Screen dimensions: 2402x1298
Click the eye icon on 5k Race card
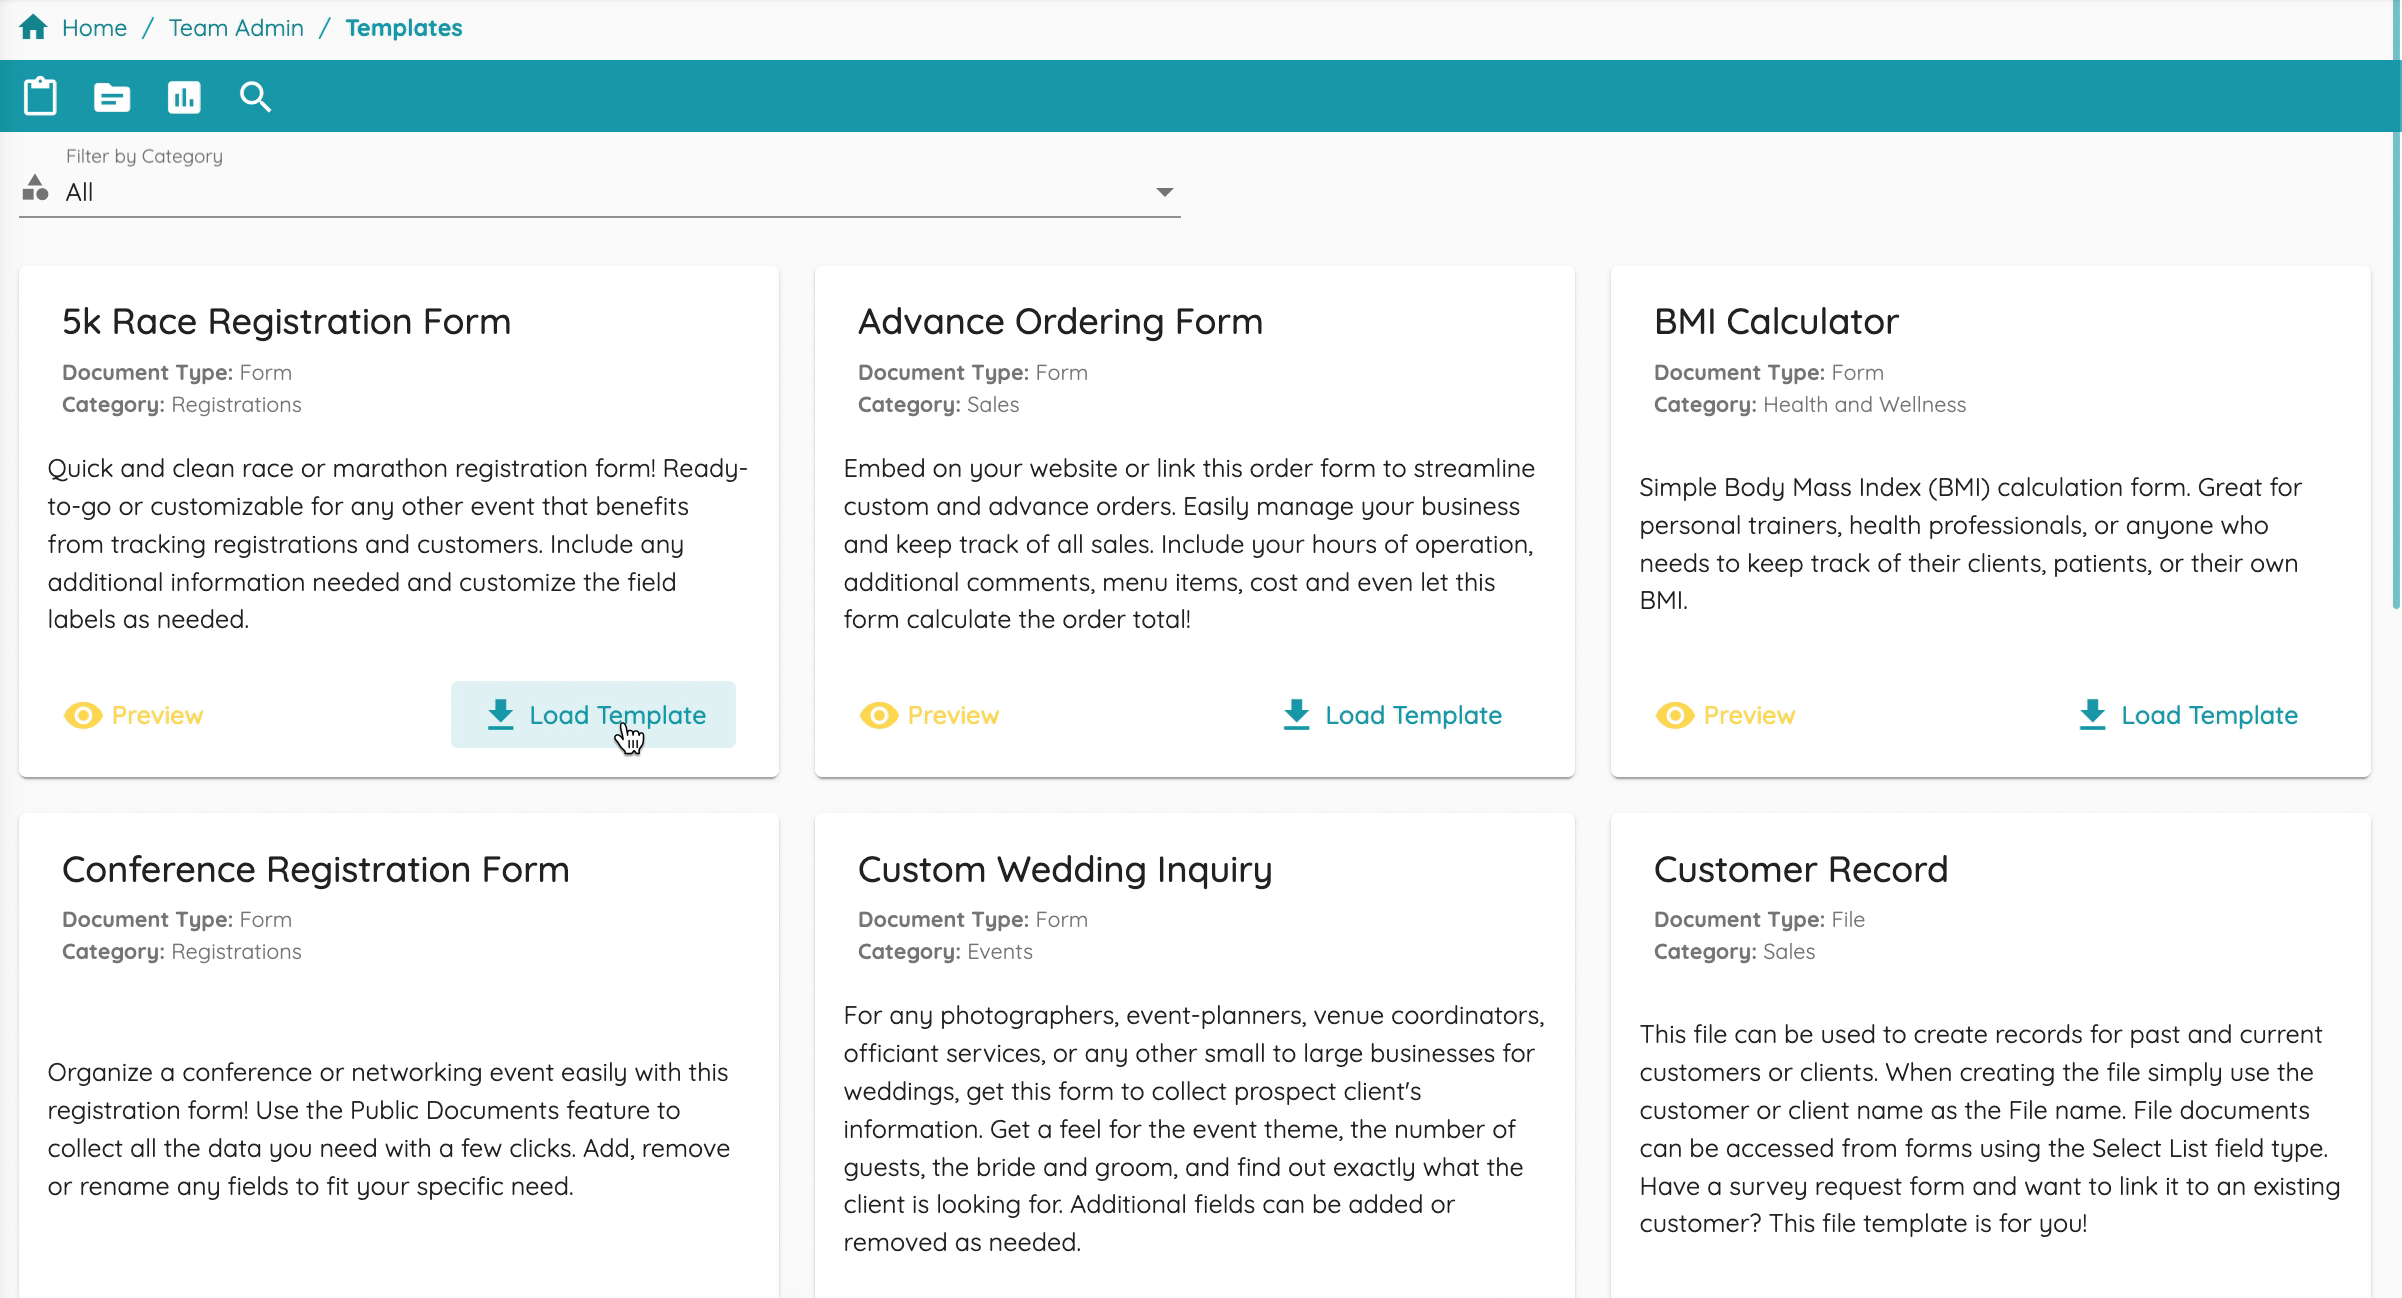click(x=83, y=715)
